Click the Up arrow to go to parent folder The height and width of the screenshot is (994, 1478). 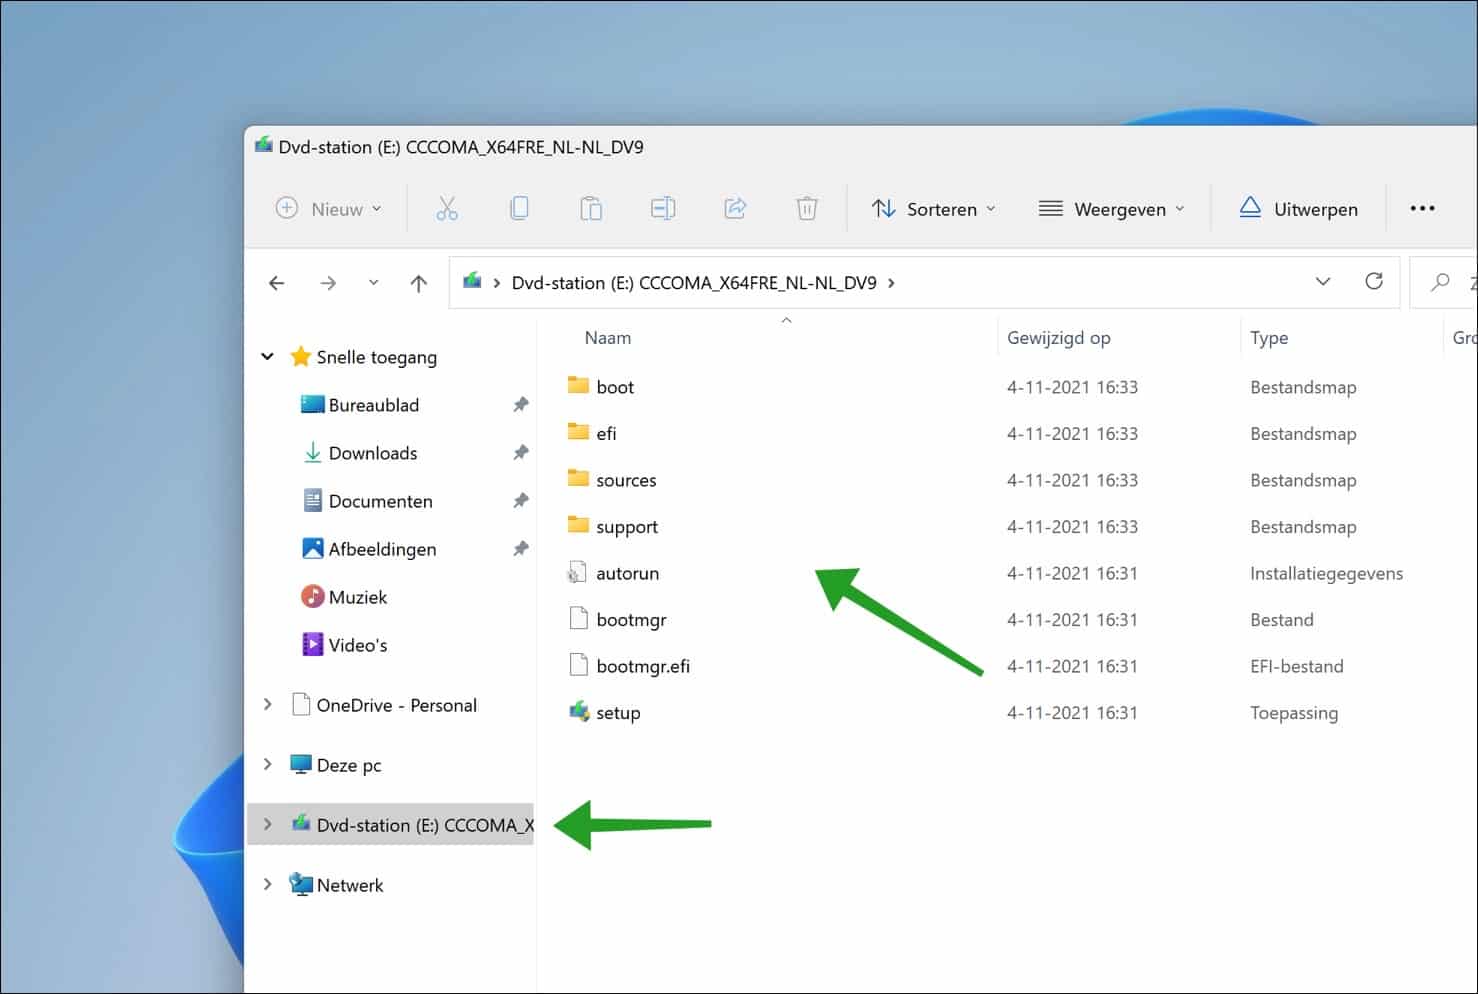coord(419,283)
